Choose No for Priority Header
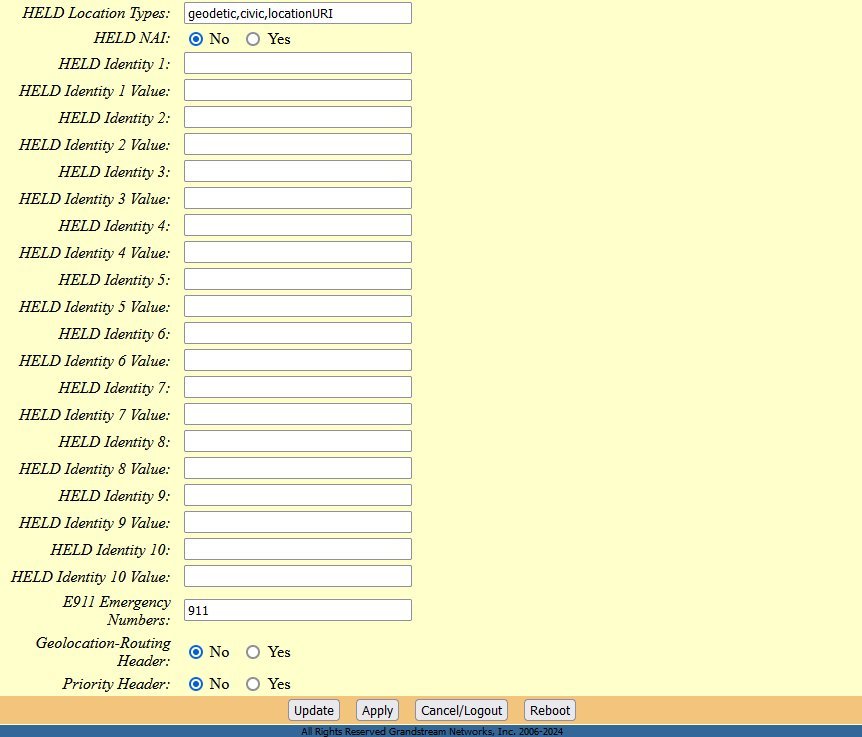Viewport: 862px width, 737px height. pos(196,684)
